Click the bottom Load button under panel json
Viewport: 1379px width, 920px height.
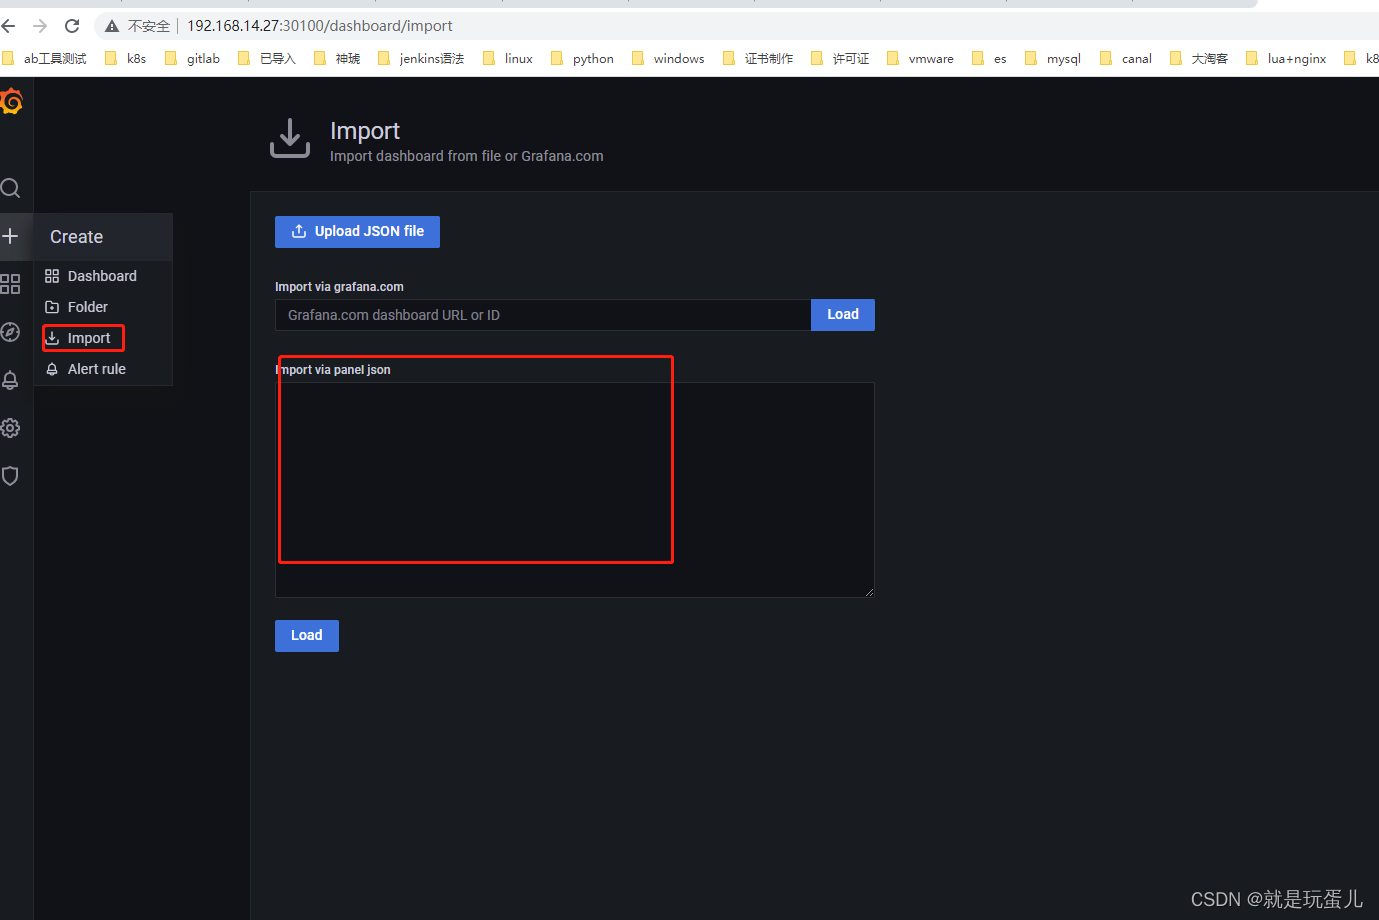point(307,635)
